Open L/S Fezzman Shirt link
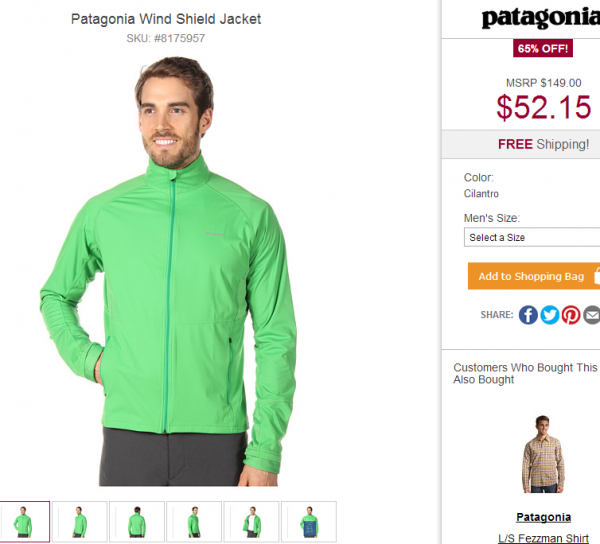600x544 pixels. (x=543, y=538)
